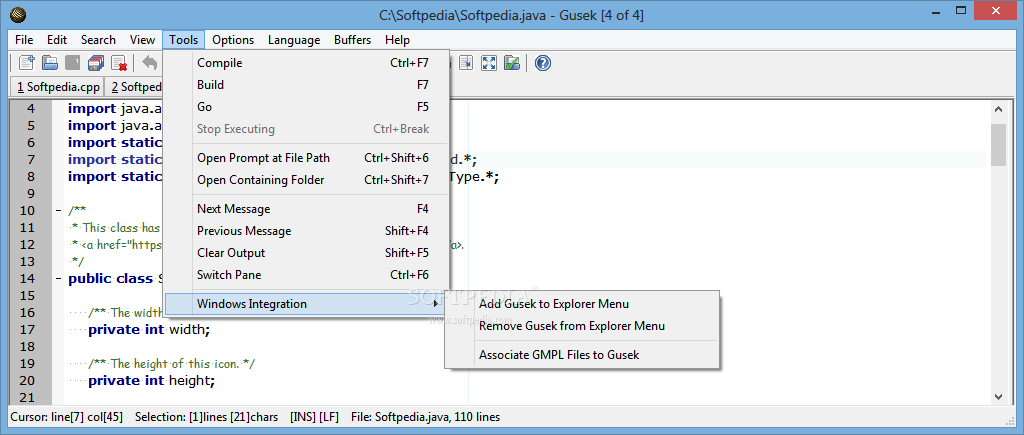This screenshot has height=435, width=1024.
Task: Open help with the blue question mark icon
Action: [x=543, y=63]
